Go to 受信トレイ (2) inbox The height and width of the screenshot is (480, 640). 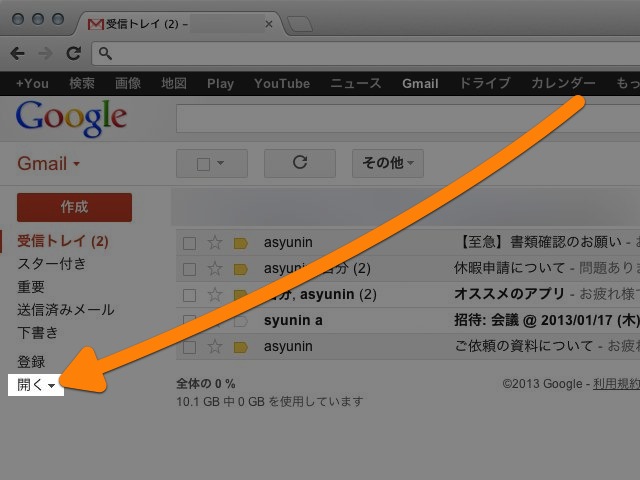(63, 241)
